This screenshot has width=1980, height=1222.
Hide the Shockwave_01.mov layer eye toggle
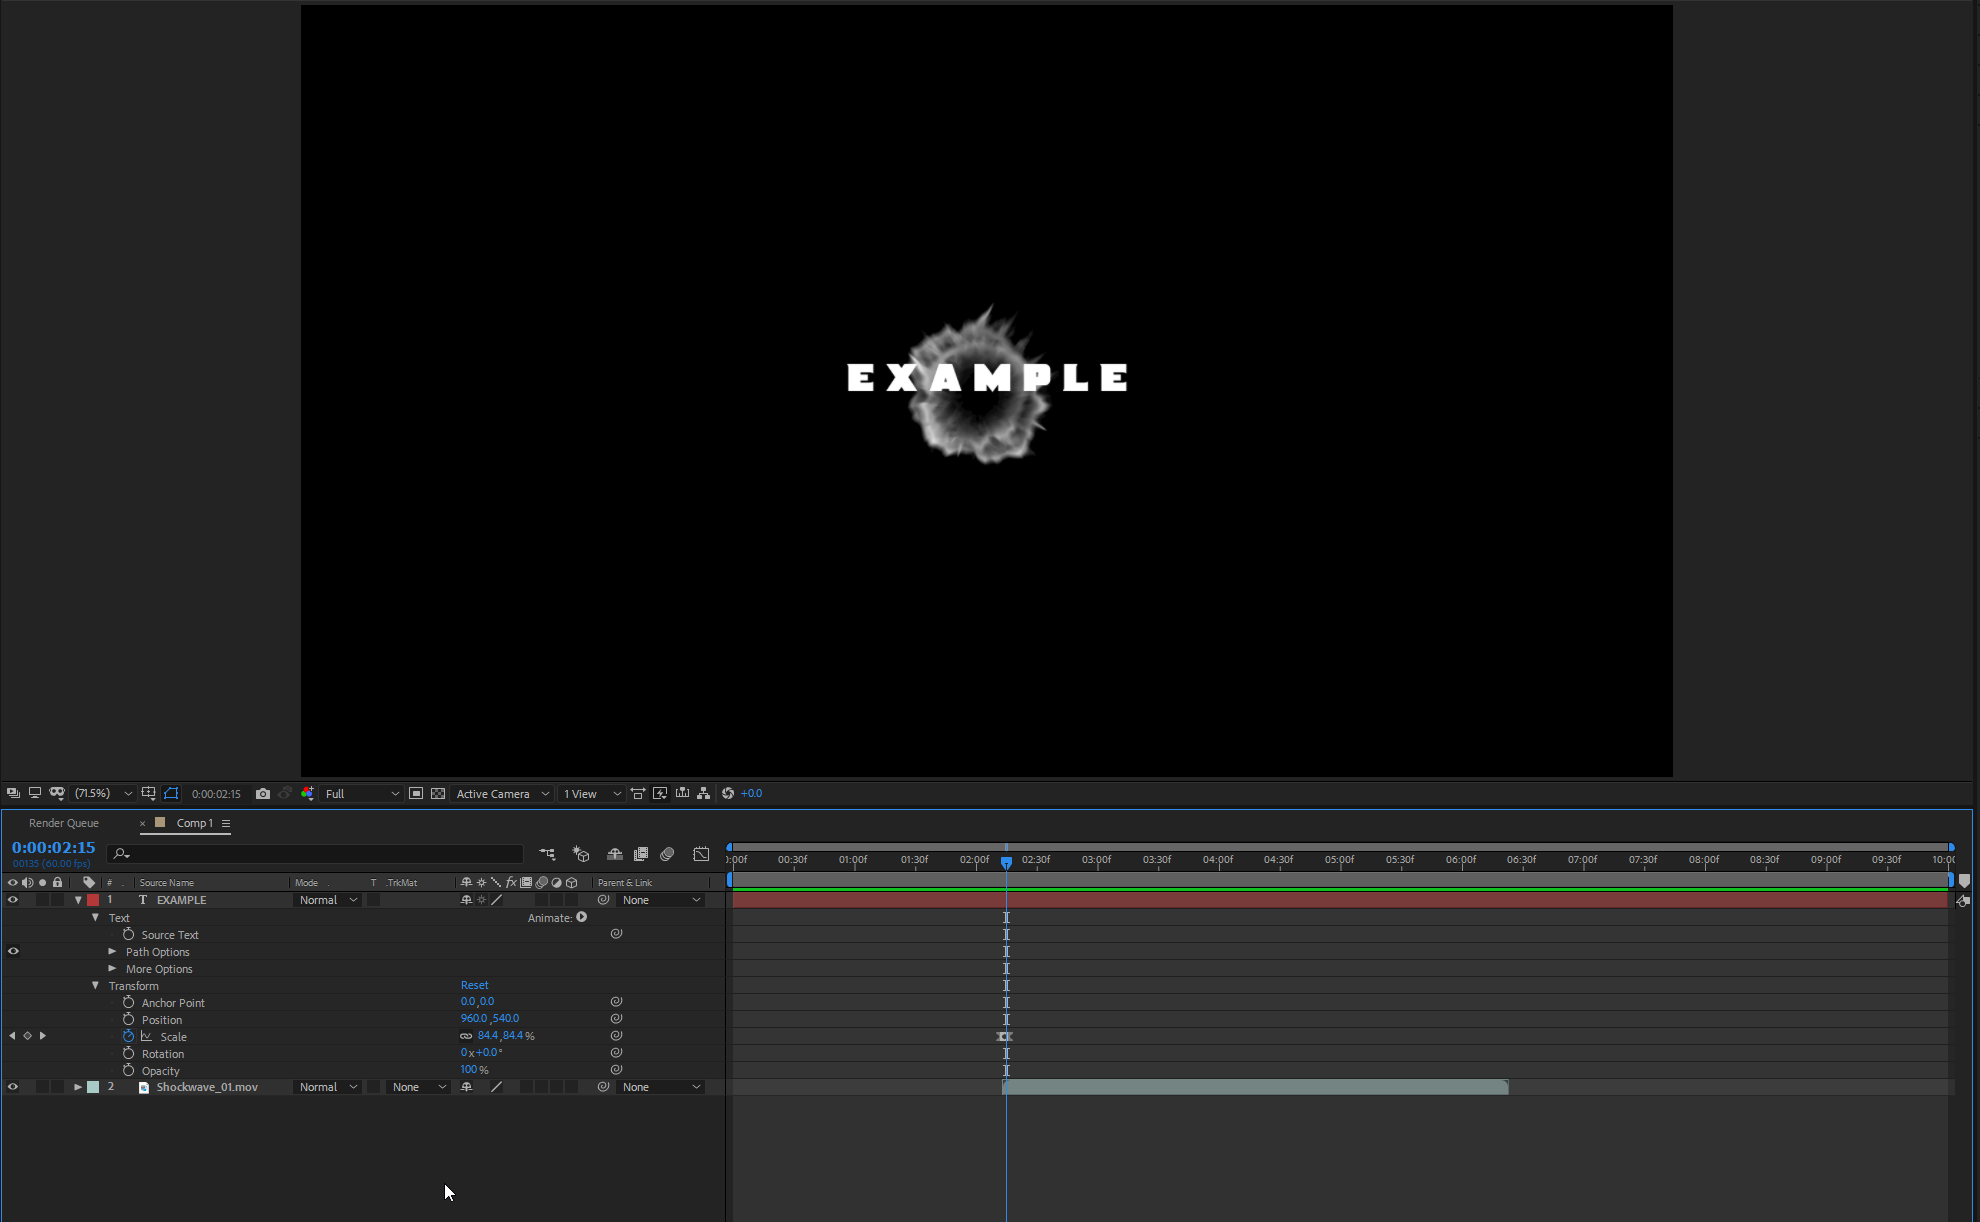(13, 1087)
